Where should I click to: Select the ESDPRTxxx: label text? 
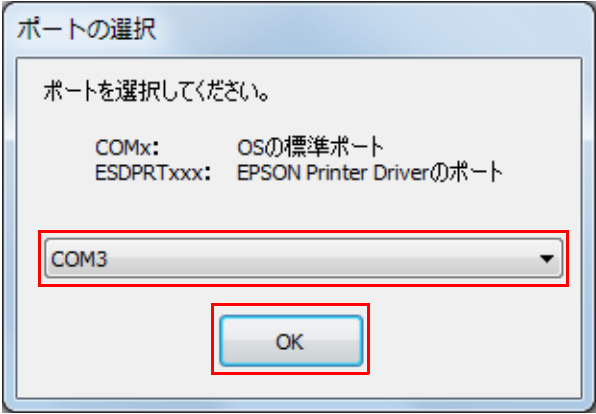[153, 174]
